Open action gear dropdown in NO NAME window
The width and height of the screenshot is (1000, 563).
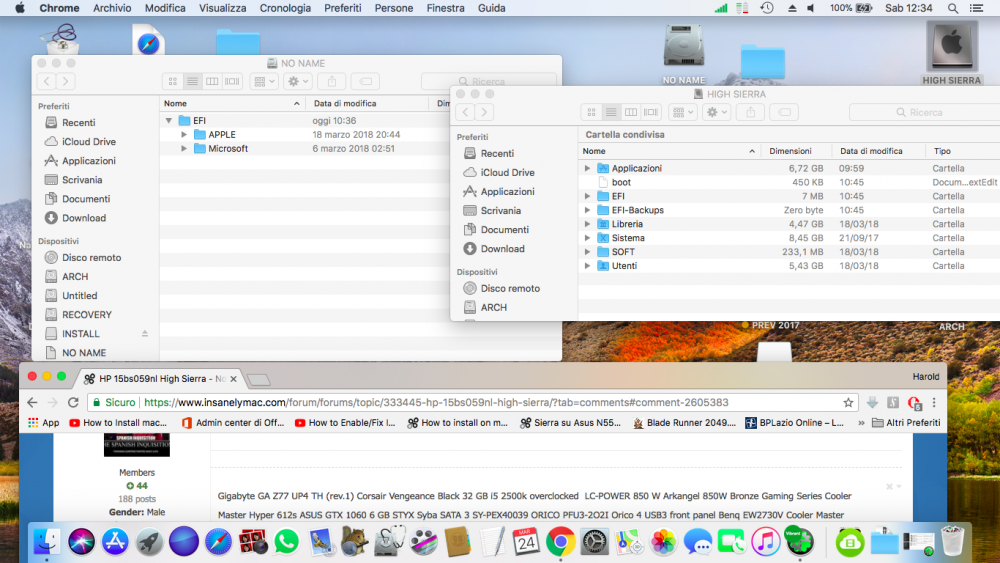pyautogui.click(x=298, y=81)
